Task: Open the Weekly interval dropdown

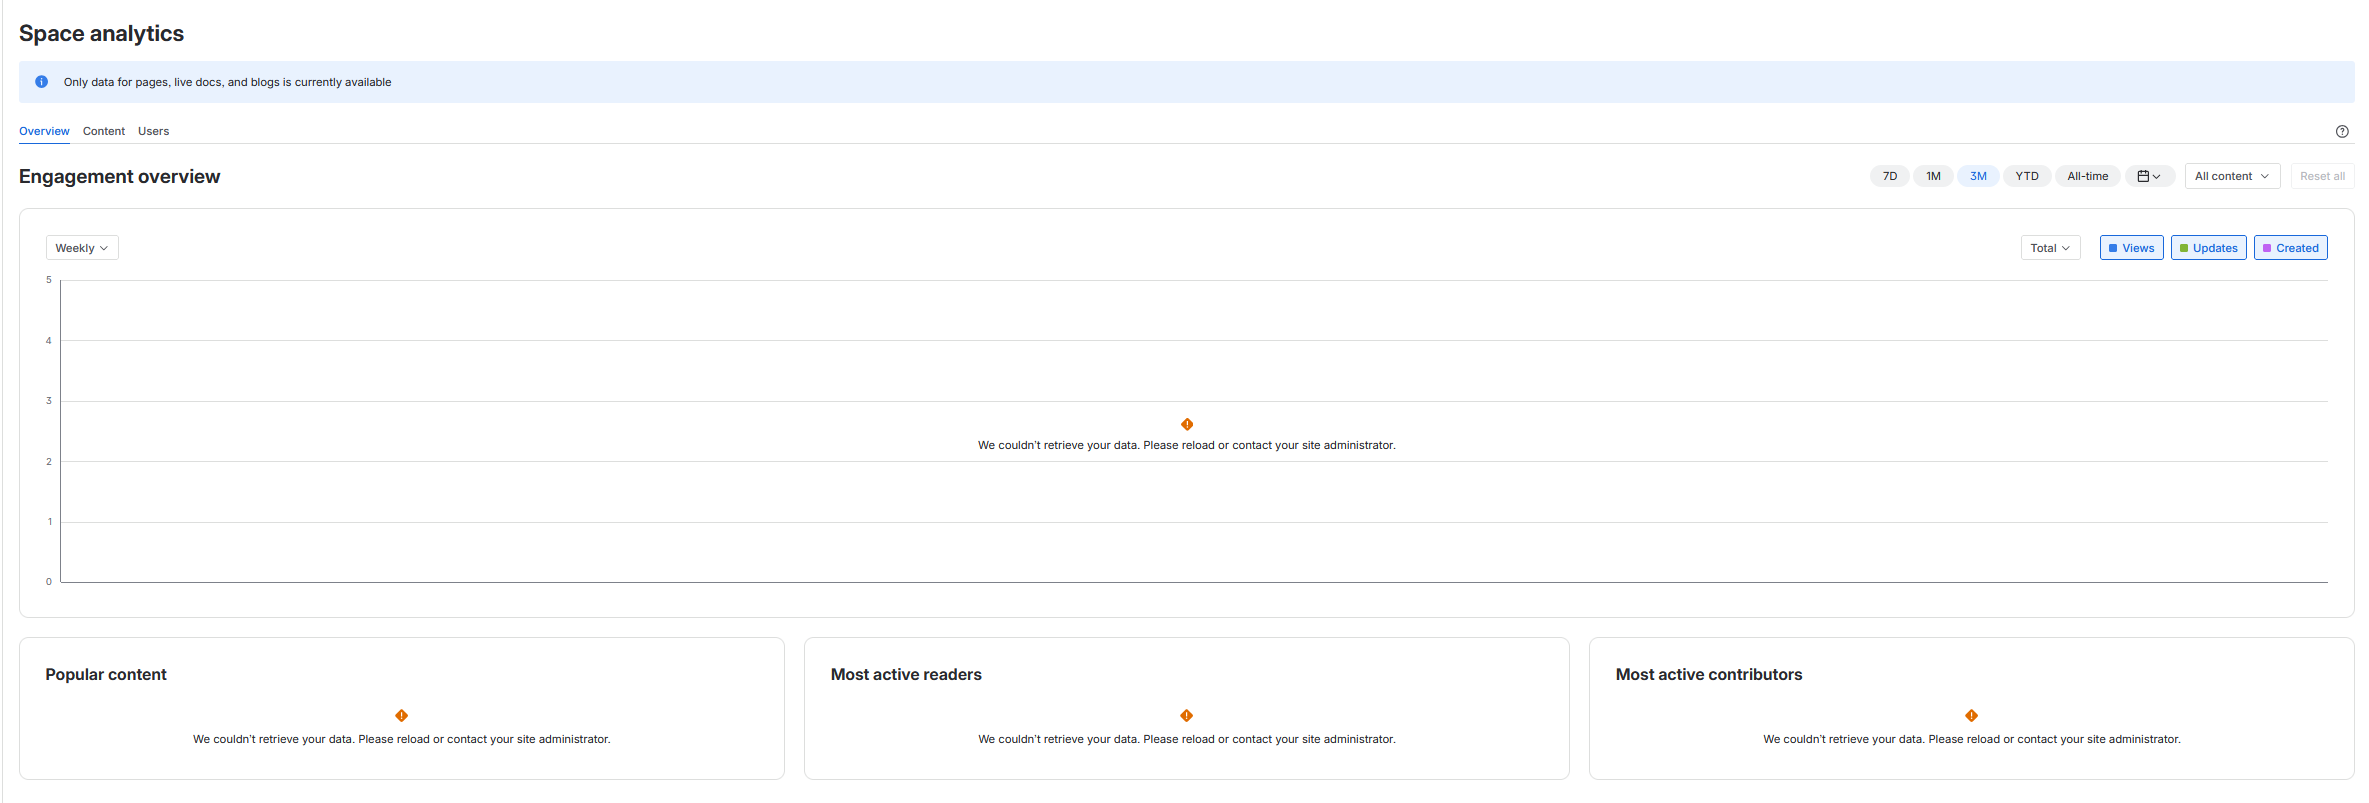Action: pos(82,248)
